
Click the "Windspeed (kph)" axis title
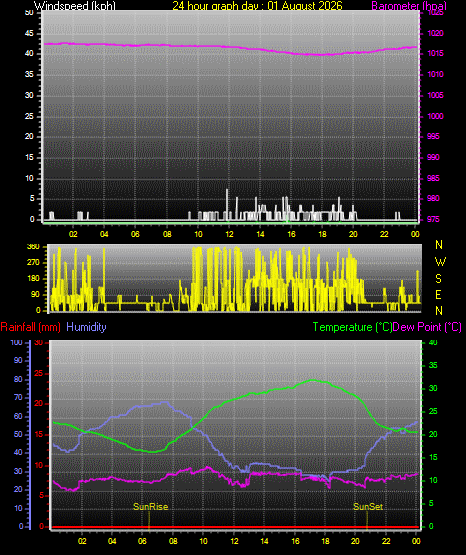[x=74, y=6]
